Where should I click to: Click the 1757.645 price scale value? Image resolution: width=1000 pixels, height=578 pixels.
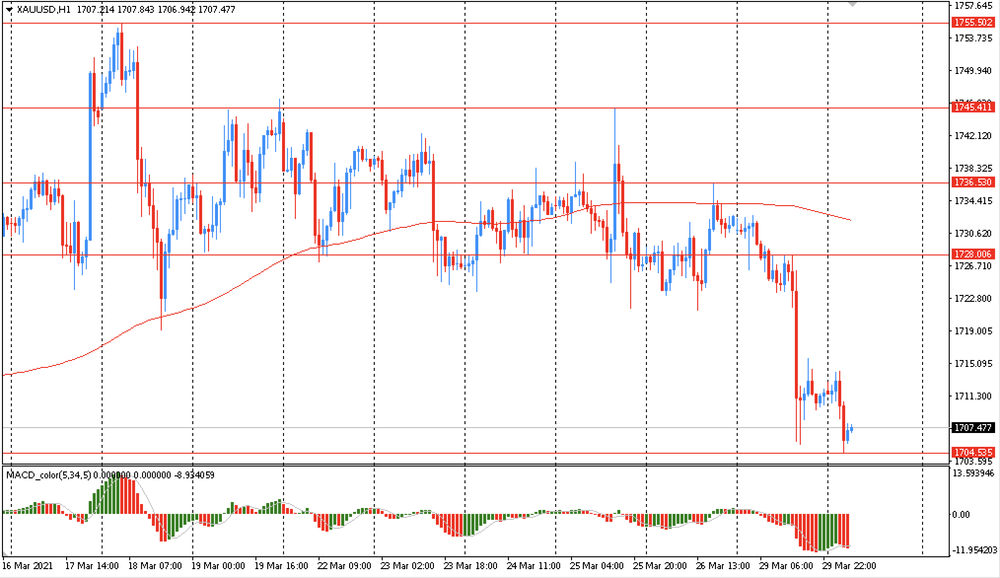coord(971,5)
